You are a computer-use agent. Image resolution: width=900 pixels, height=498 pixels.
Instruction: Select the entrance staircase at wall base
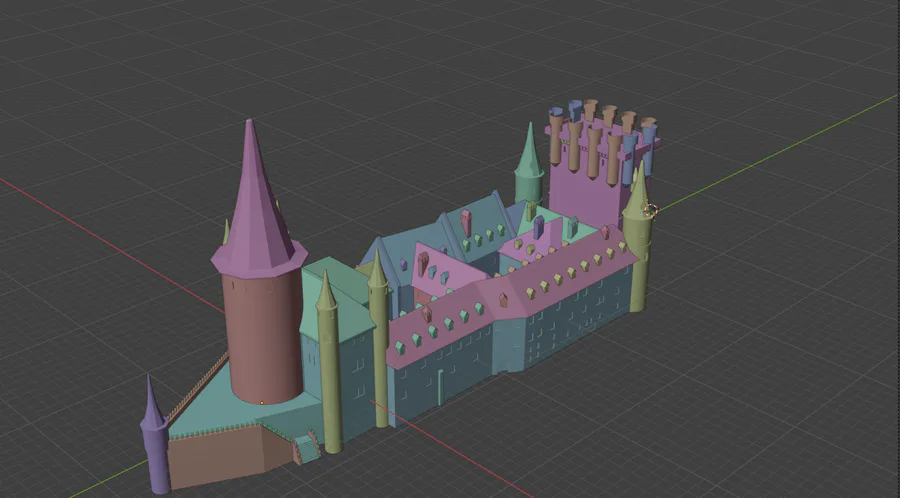pos(308,448)
